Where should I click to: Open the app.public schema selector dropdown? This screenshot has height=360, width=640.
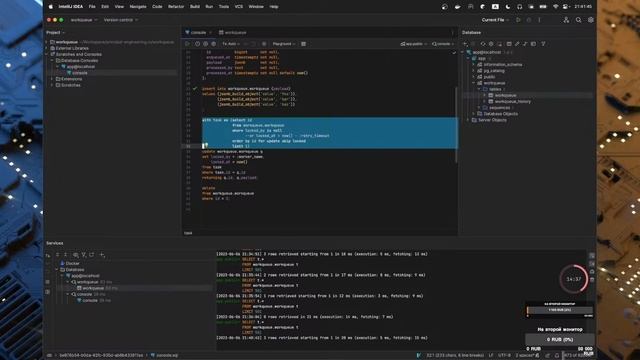tap(413, 44)
